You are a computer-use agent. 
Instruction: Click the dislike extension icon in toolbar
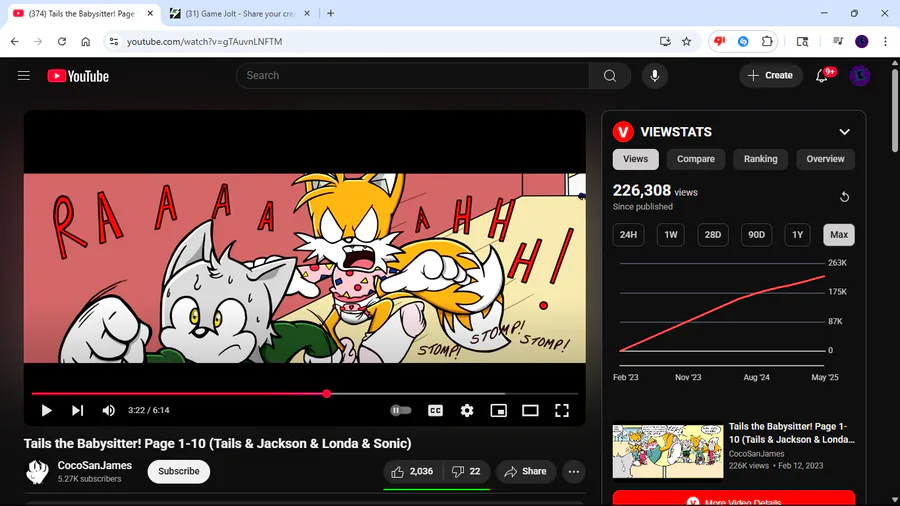click(x=719, y=41)
